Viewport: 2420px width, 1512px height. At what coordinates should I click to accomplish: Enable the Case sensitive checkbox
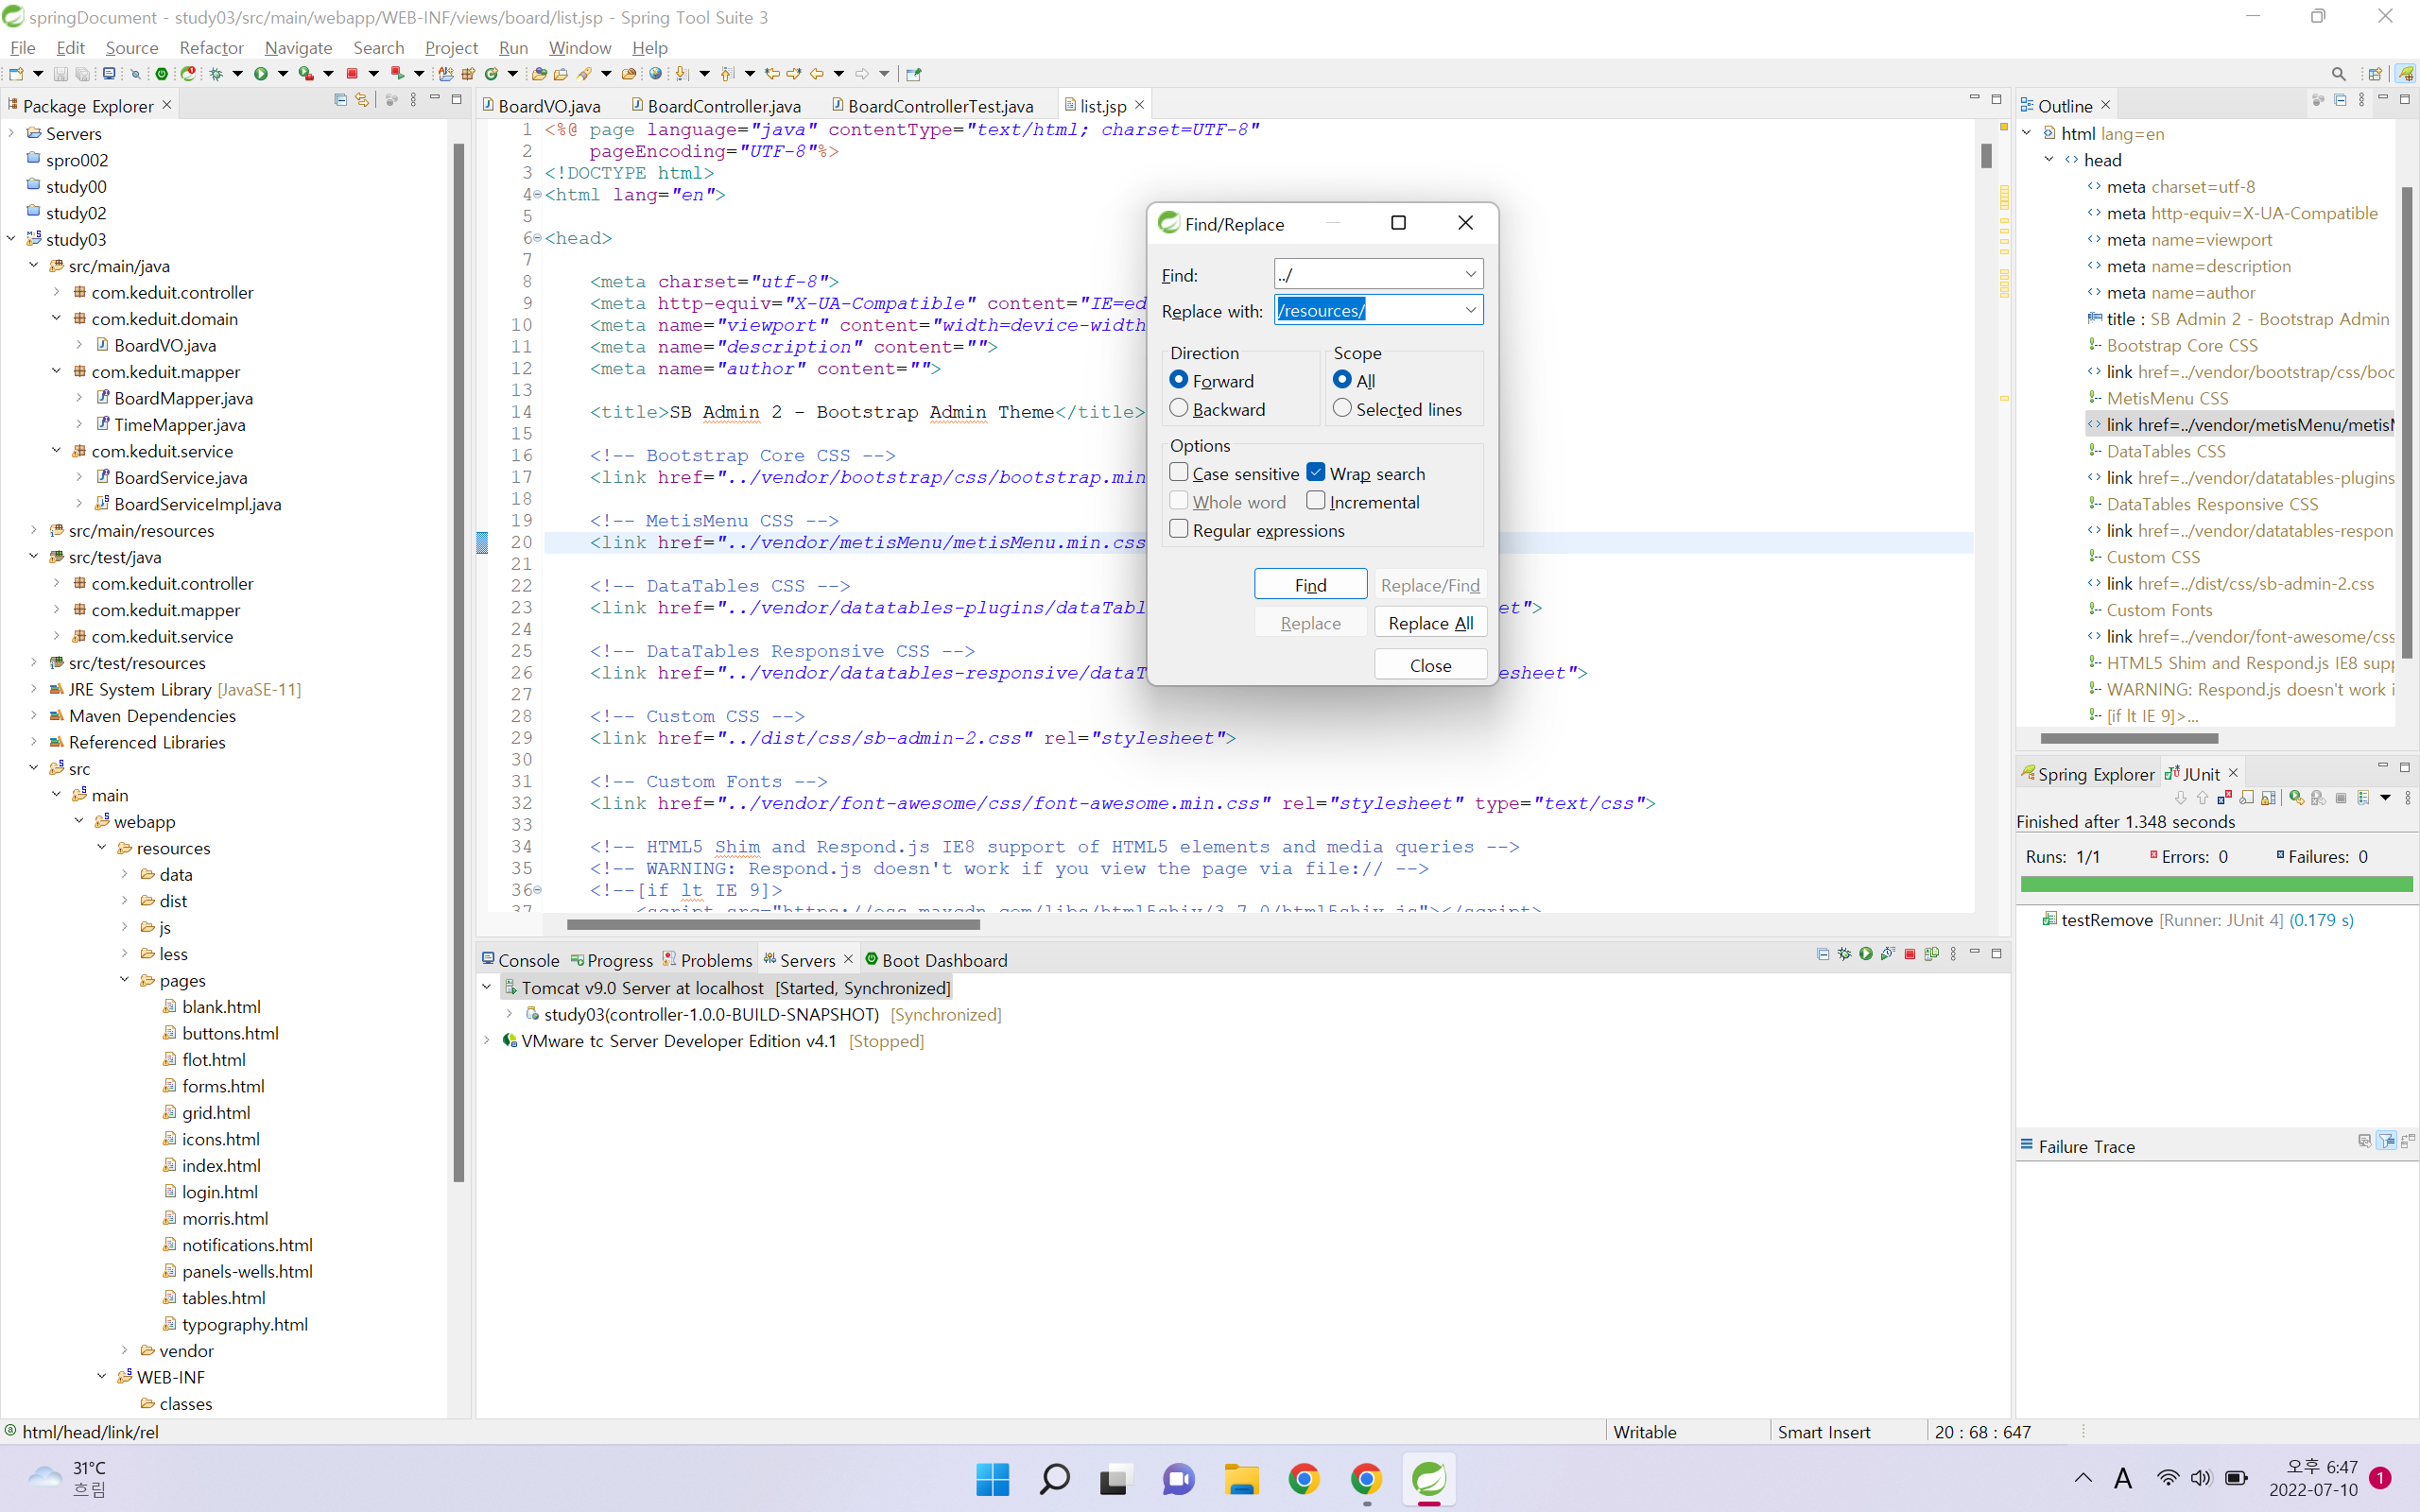(1179, 473)
